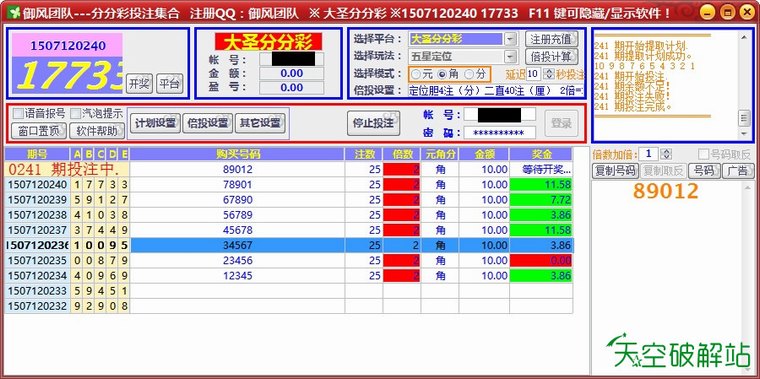The width and height of the screenshot is (760, 379).
Task: Expand the 选择玩法 dropdown
Action: click(x=511, y=57)
